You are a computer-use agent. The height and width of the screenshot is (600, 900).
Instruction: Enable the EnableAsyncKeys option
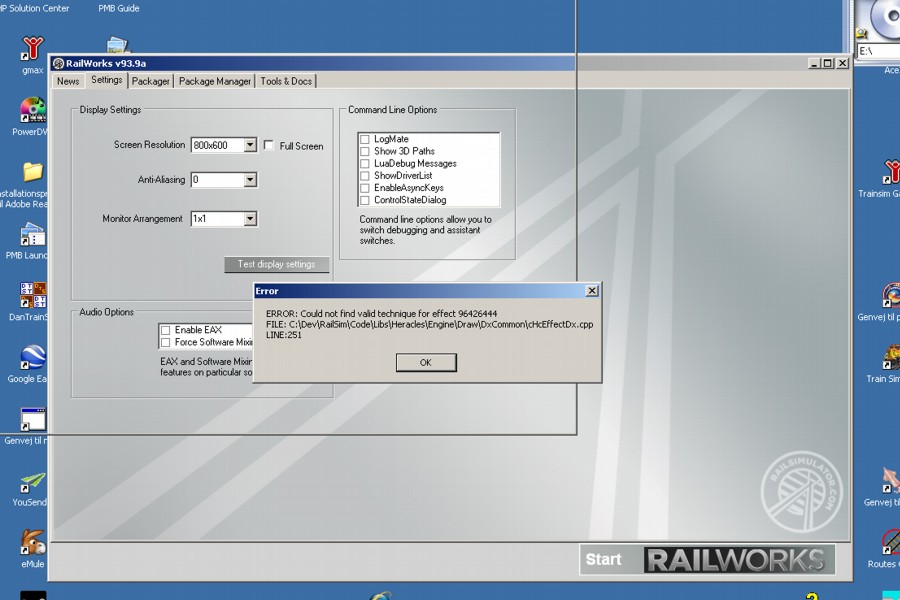pyautogui.click(x=364, y=188)
